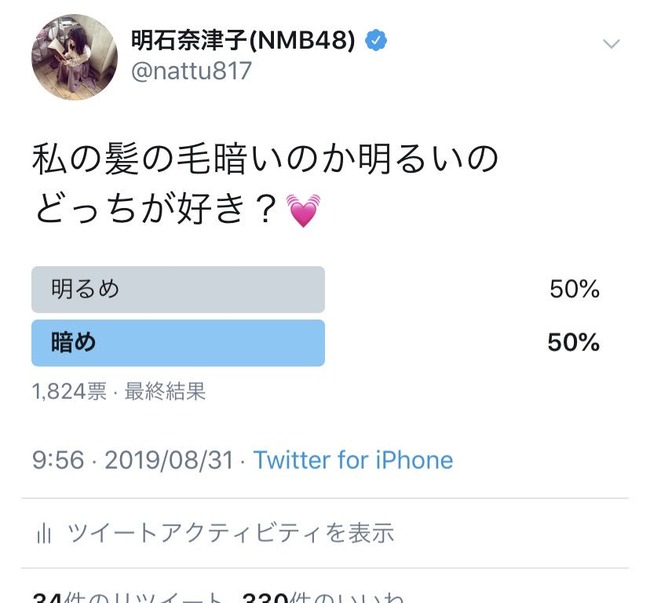This screenshot has height=603, width=650.
Task: Open the likes count list
Action: coord(322,597)
